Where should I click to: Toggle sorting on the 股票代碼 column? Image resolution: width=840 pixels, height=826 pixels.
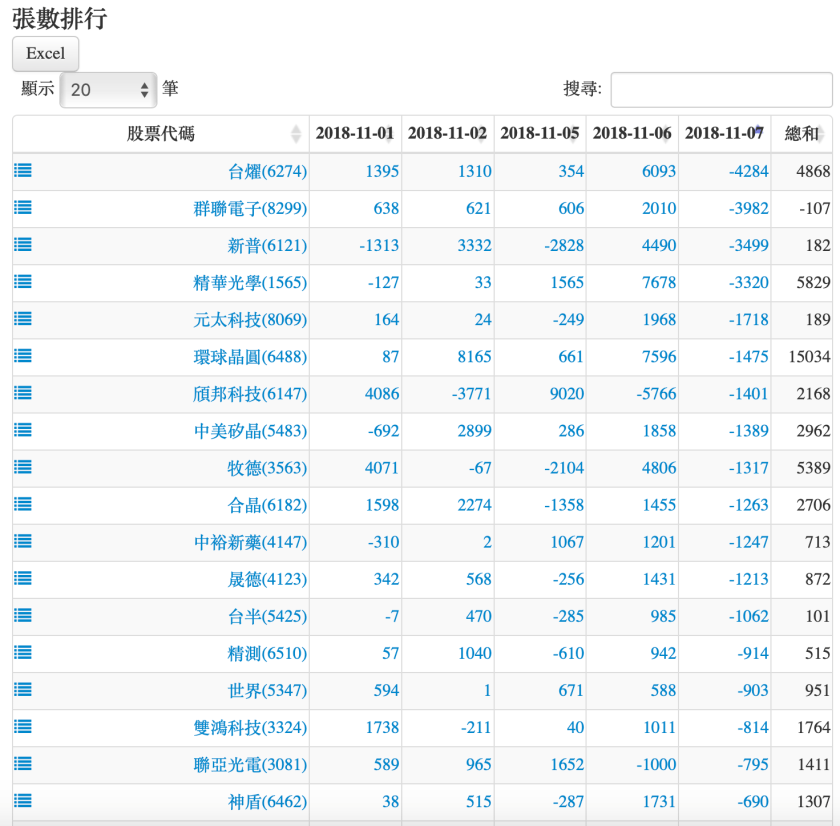pyautogui.click(x=160, y=134)
